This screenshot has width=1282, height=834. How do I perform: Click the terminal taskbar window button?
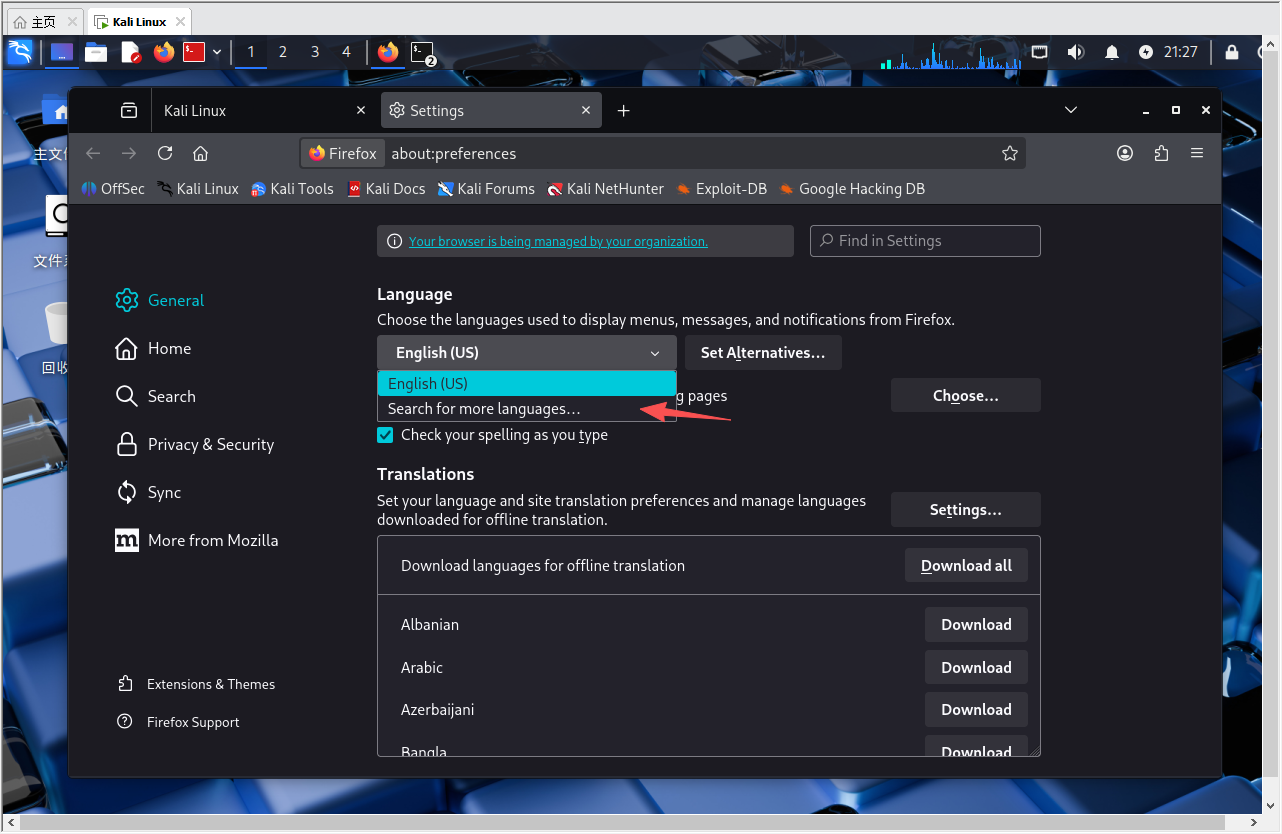click(x=424, y=52)
